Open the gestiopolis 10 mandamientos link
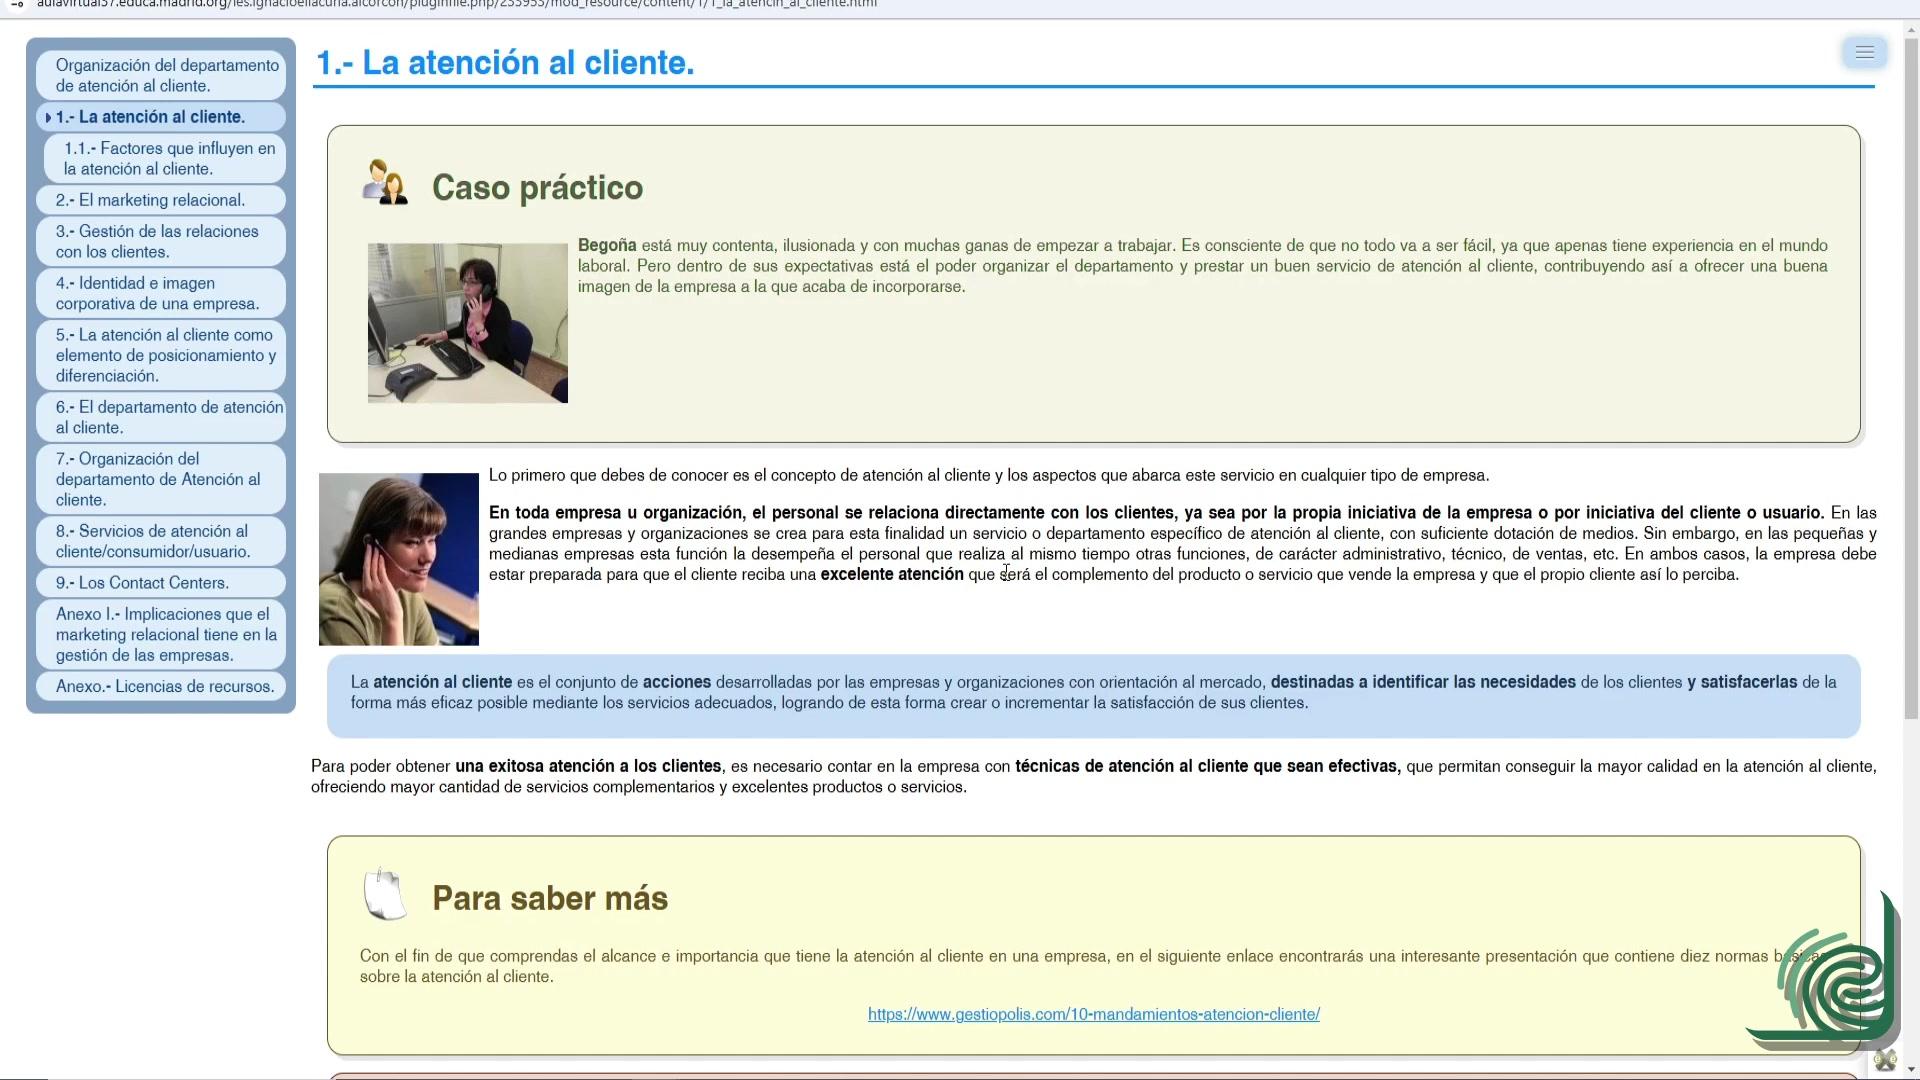 [x=1093, y=1014]
